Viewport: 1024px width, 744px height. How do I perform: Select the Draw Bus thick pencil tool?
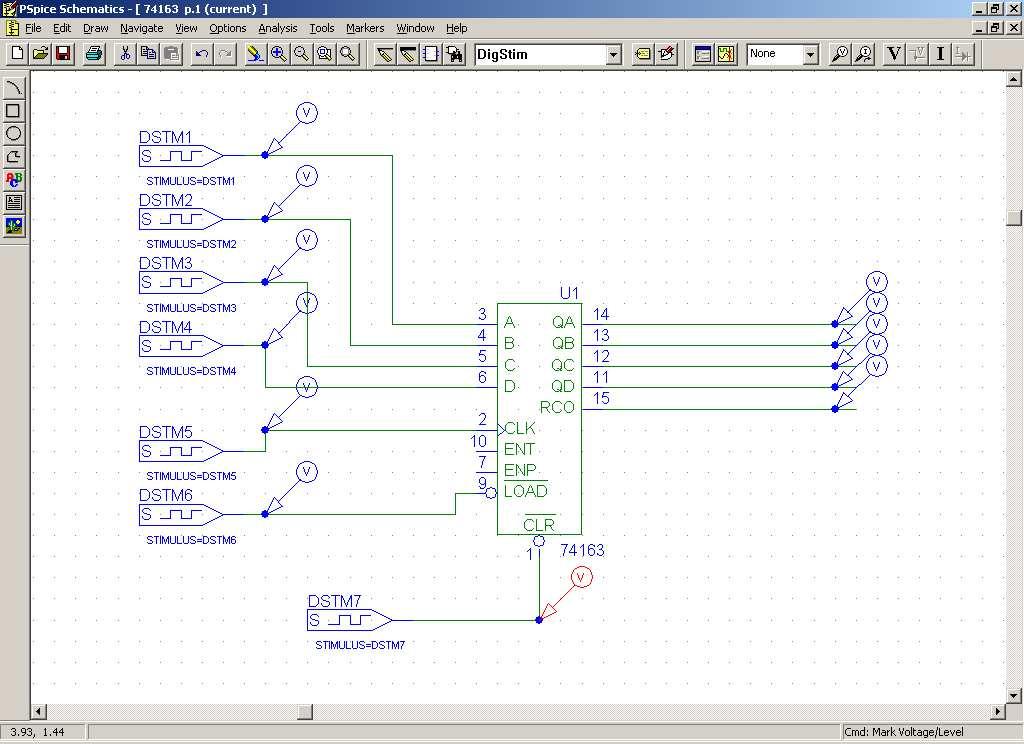408,54
